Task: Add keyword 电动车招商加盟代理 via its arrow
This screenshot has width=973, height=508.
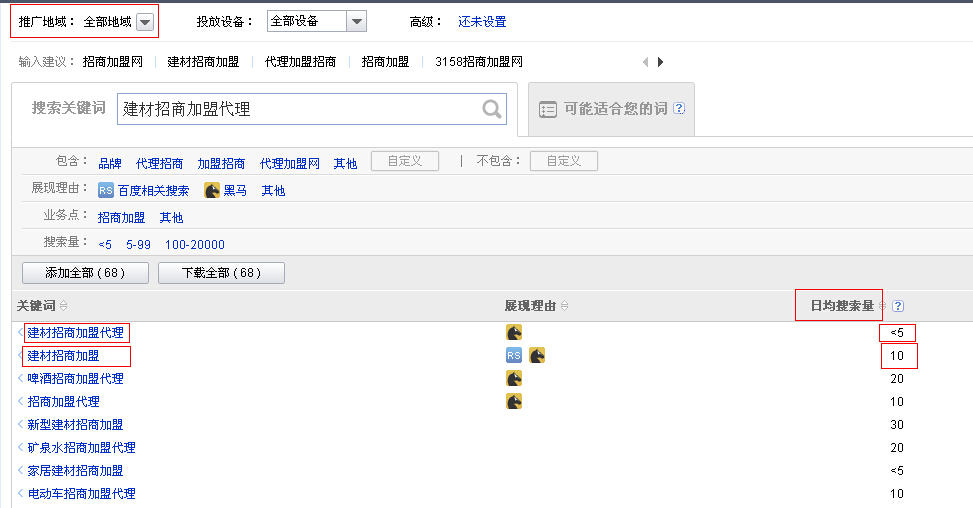Action: (x=20, y=493)
